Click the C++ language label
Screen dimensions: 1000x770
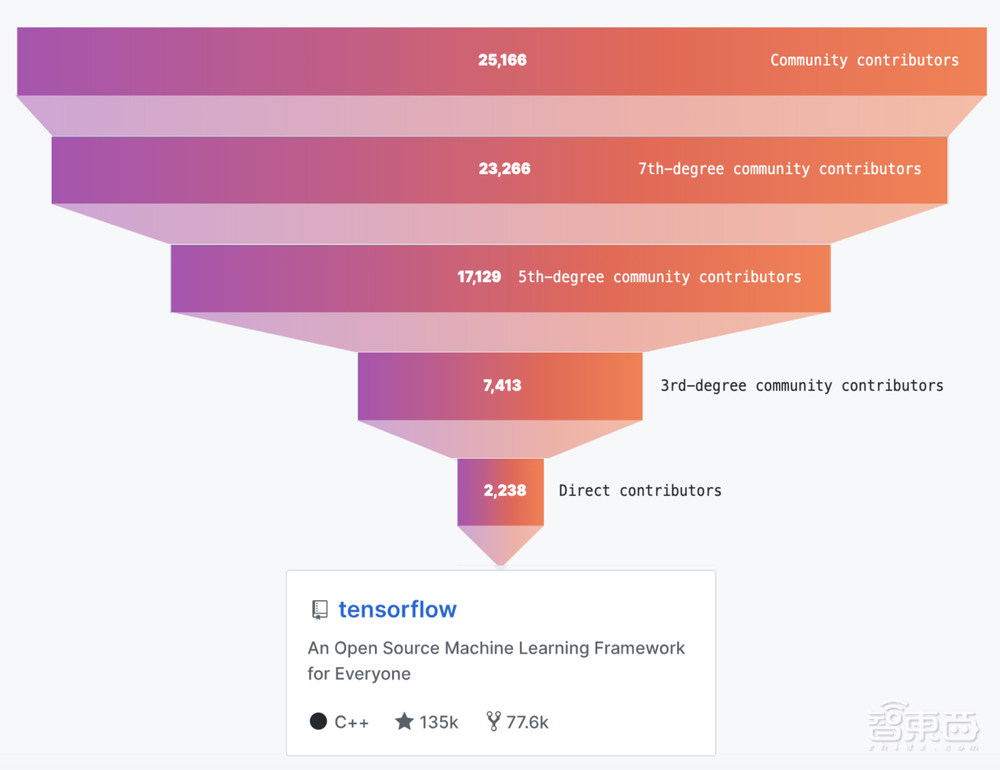pyautogui.click(x=351, y=722)
